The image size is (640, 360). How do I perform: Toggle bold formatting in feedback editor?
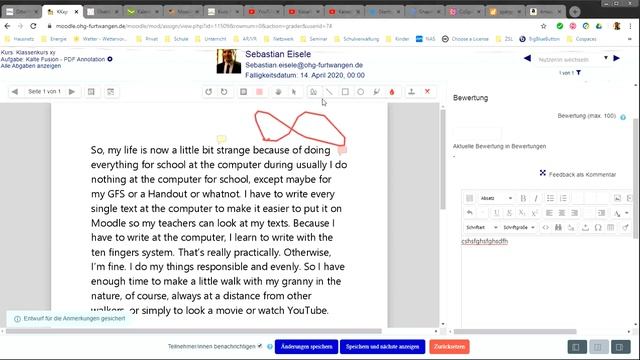523,198
